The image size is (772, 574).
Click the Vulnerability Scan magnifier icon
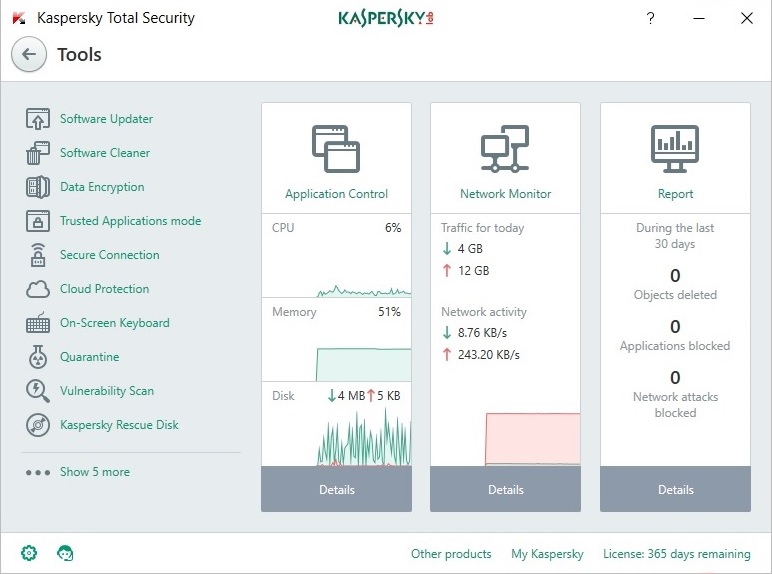[x=38, y=391]
